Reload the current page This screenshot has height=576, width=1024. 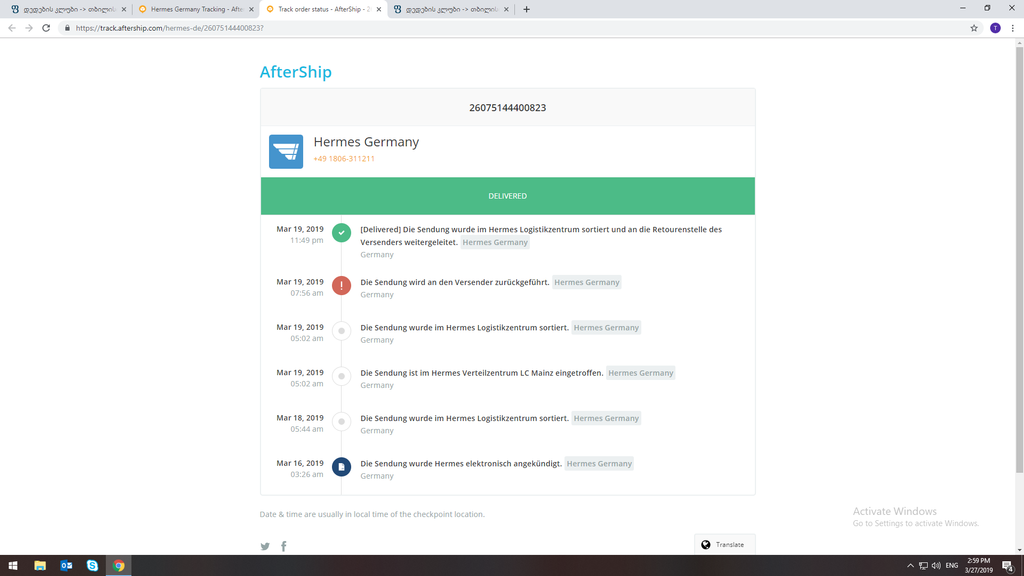[46, 28]
